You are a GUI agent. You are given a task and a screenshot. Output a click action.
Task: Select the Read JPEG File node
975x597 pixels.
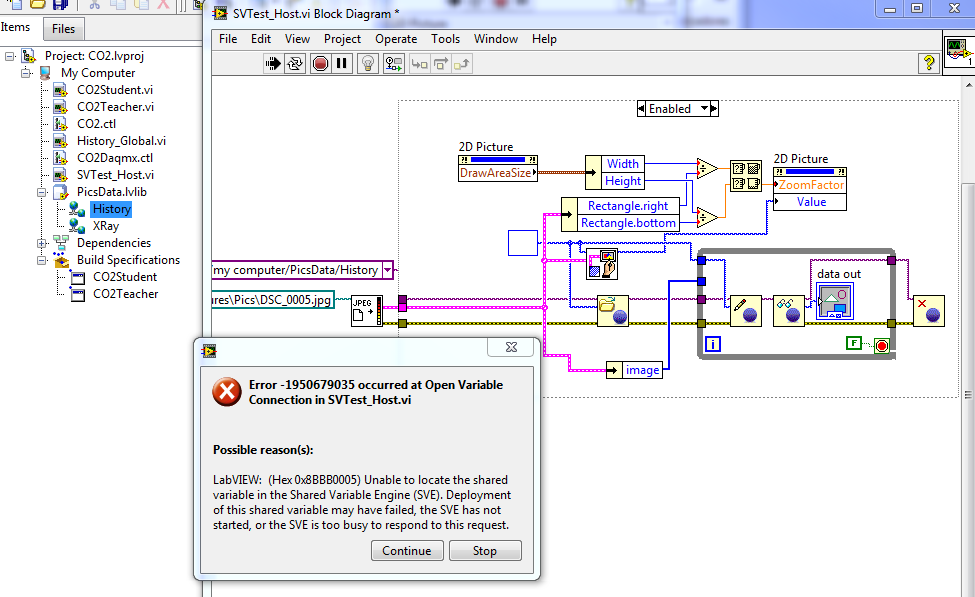(x=367, y=310)
